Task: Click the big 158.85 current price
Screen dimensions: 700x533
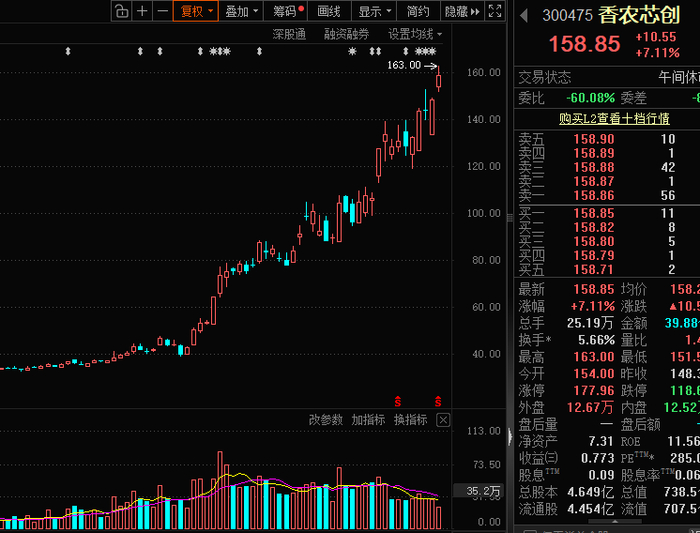Action: click(x=584, y=44)
